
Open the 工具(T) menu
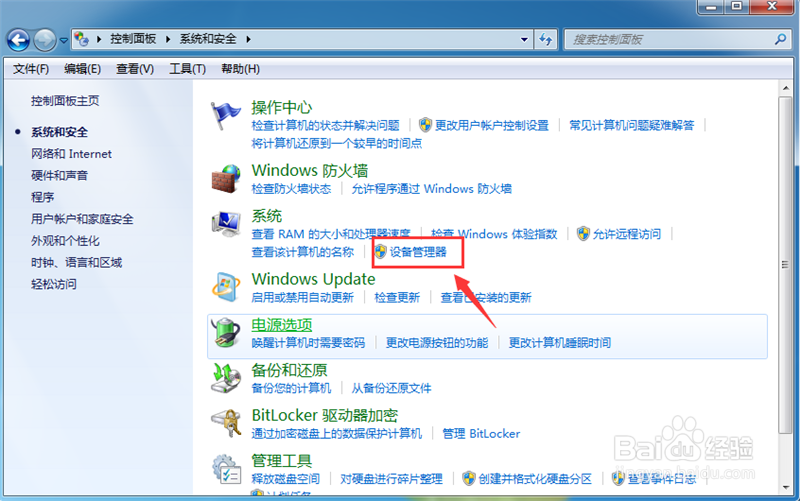pos(187,69)
